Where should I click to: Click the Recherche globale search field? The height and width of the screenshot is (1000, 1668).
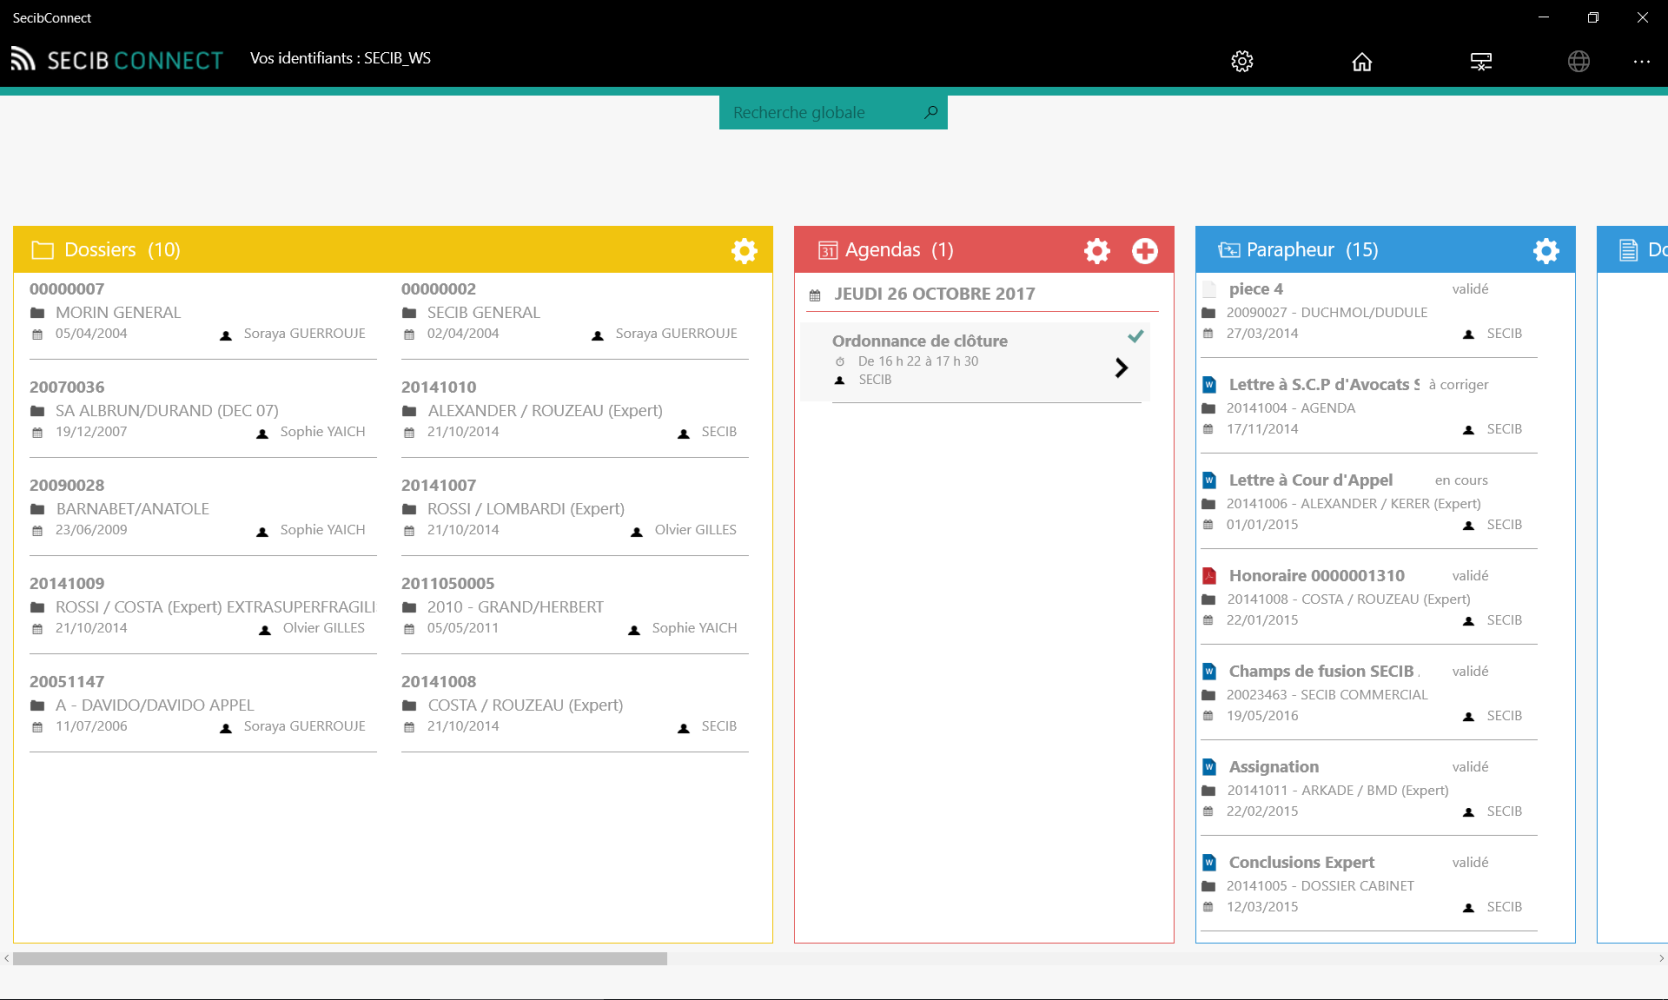pos(820,113)
